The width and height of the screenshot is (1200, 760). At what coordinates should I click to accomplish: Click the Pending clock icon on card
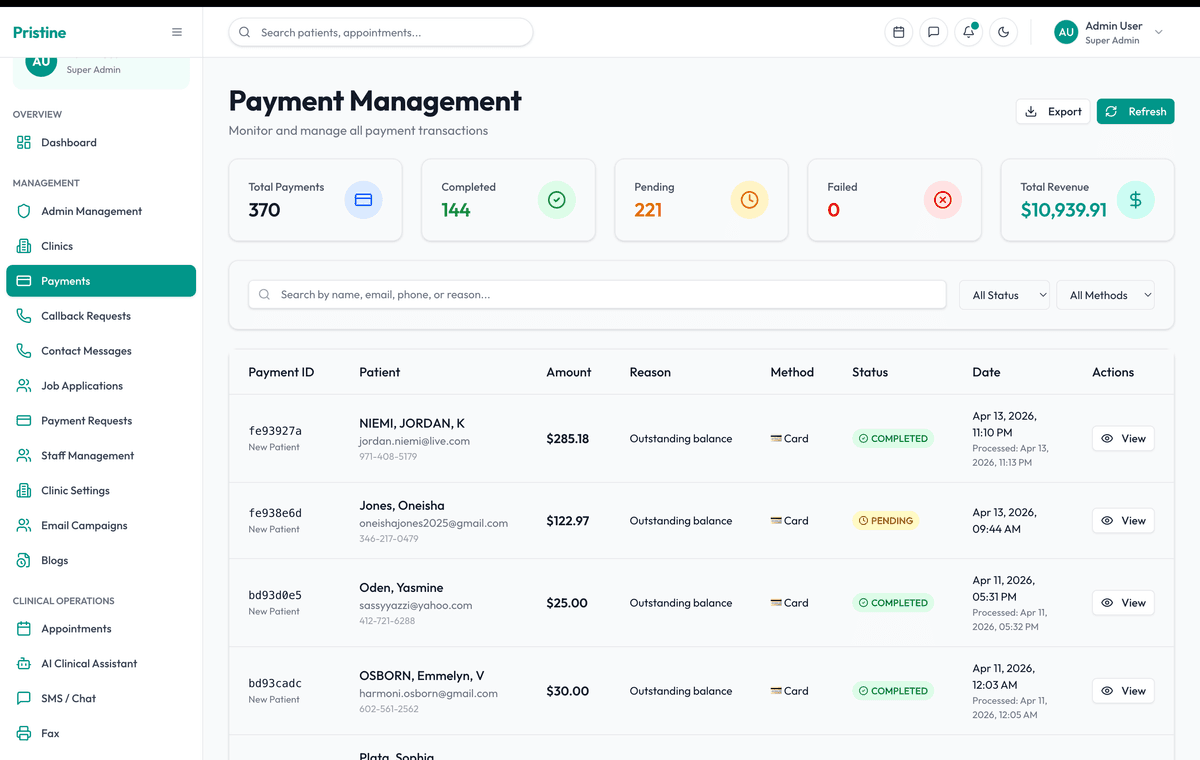coord(749,200)
